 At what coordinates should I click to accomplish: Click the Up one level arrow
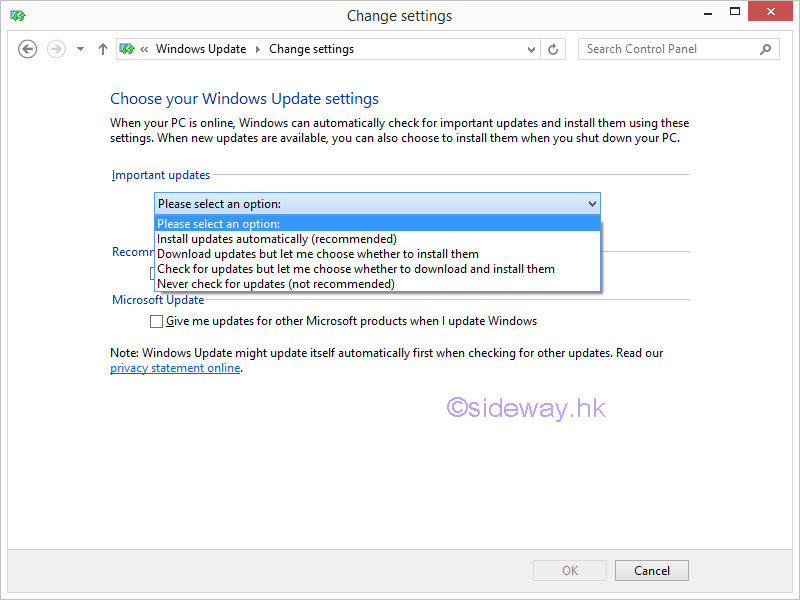pos(102,49)
